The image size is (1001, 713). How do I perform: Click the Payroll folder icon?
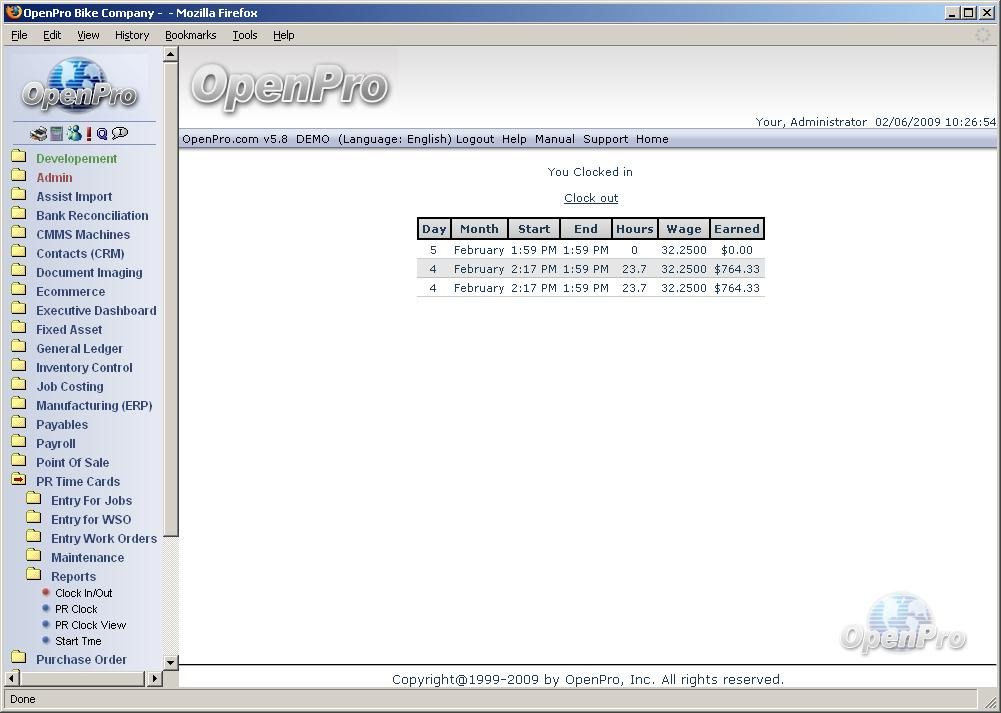coord(19,443)
